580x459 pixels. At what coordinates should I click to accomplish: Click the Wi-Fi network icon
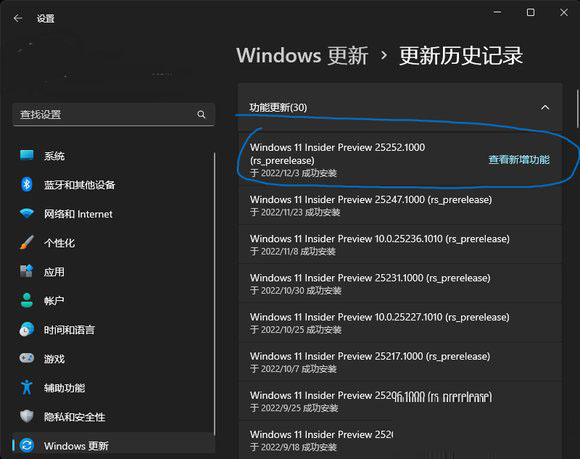27,213
